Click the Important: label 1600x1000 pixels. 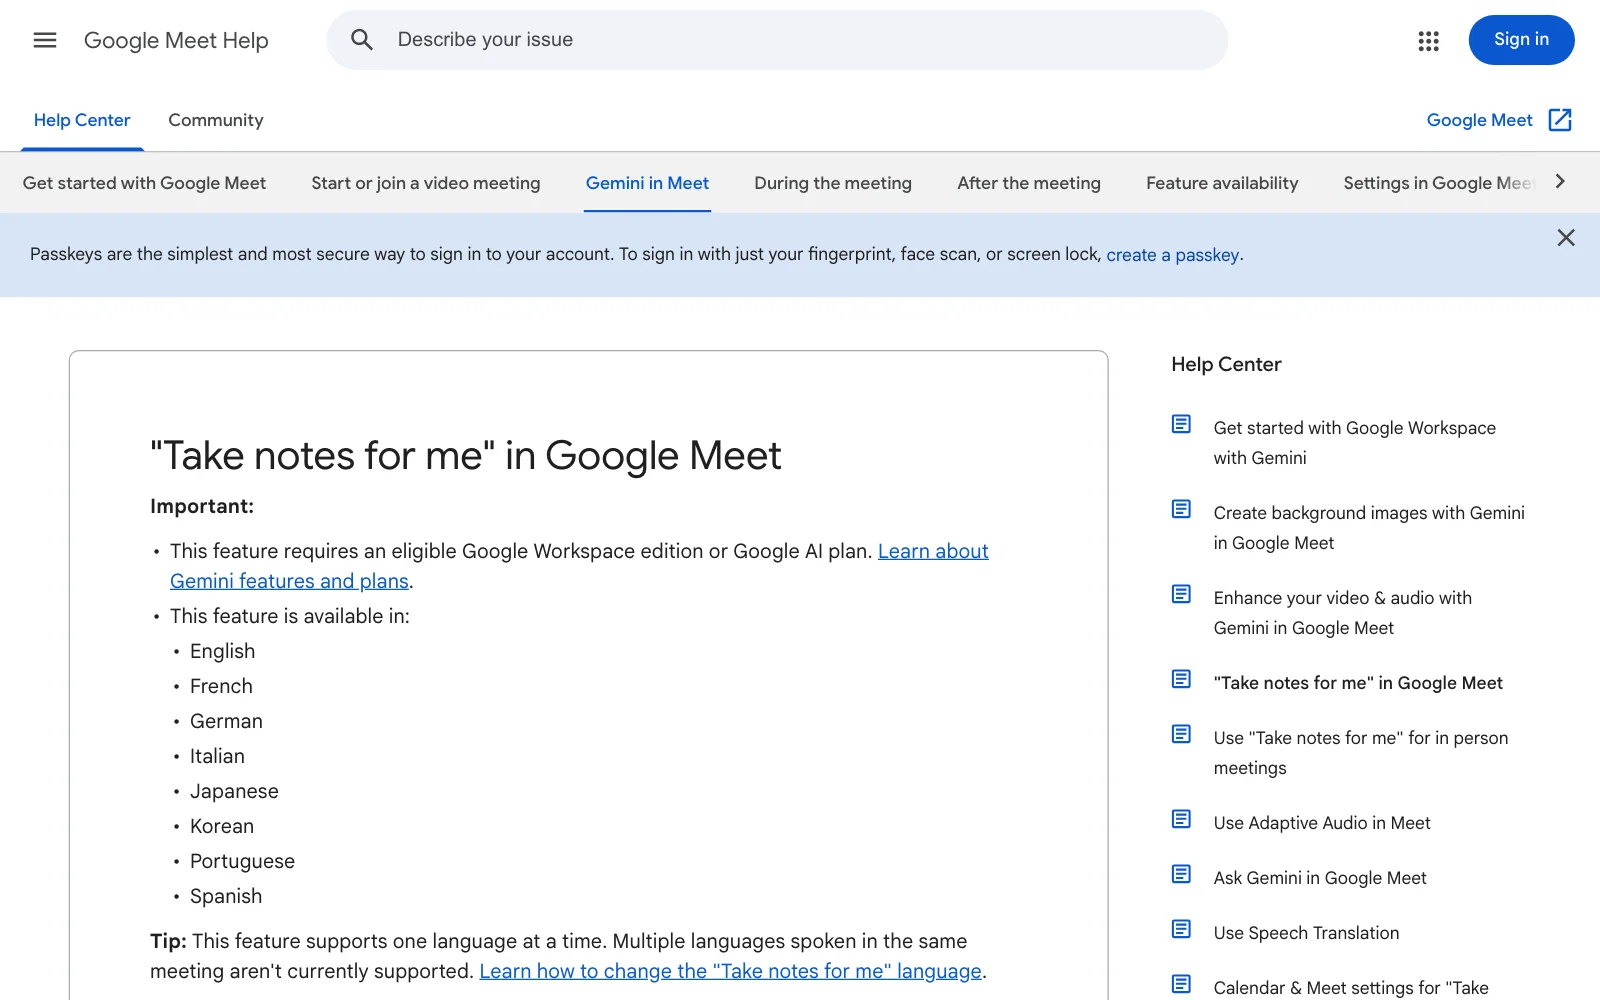point(202,506)
